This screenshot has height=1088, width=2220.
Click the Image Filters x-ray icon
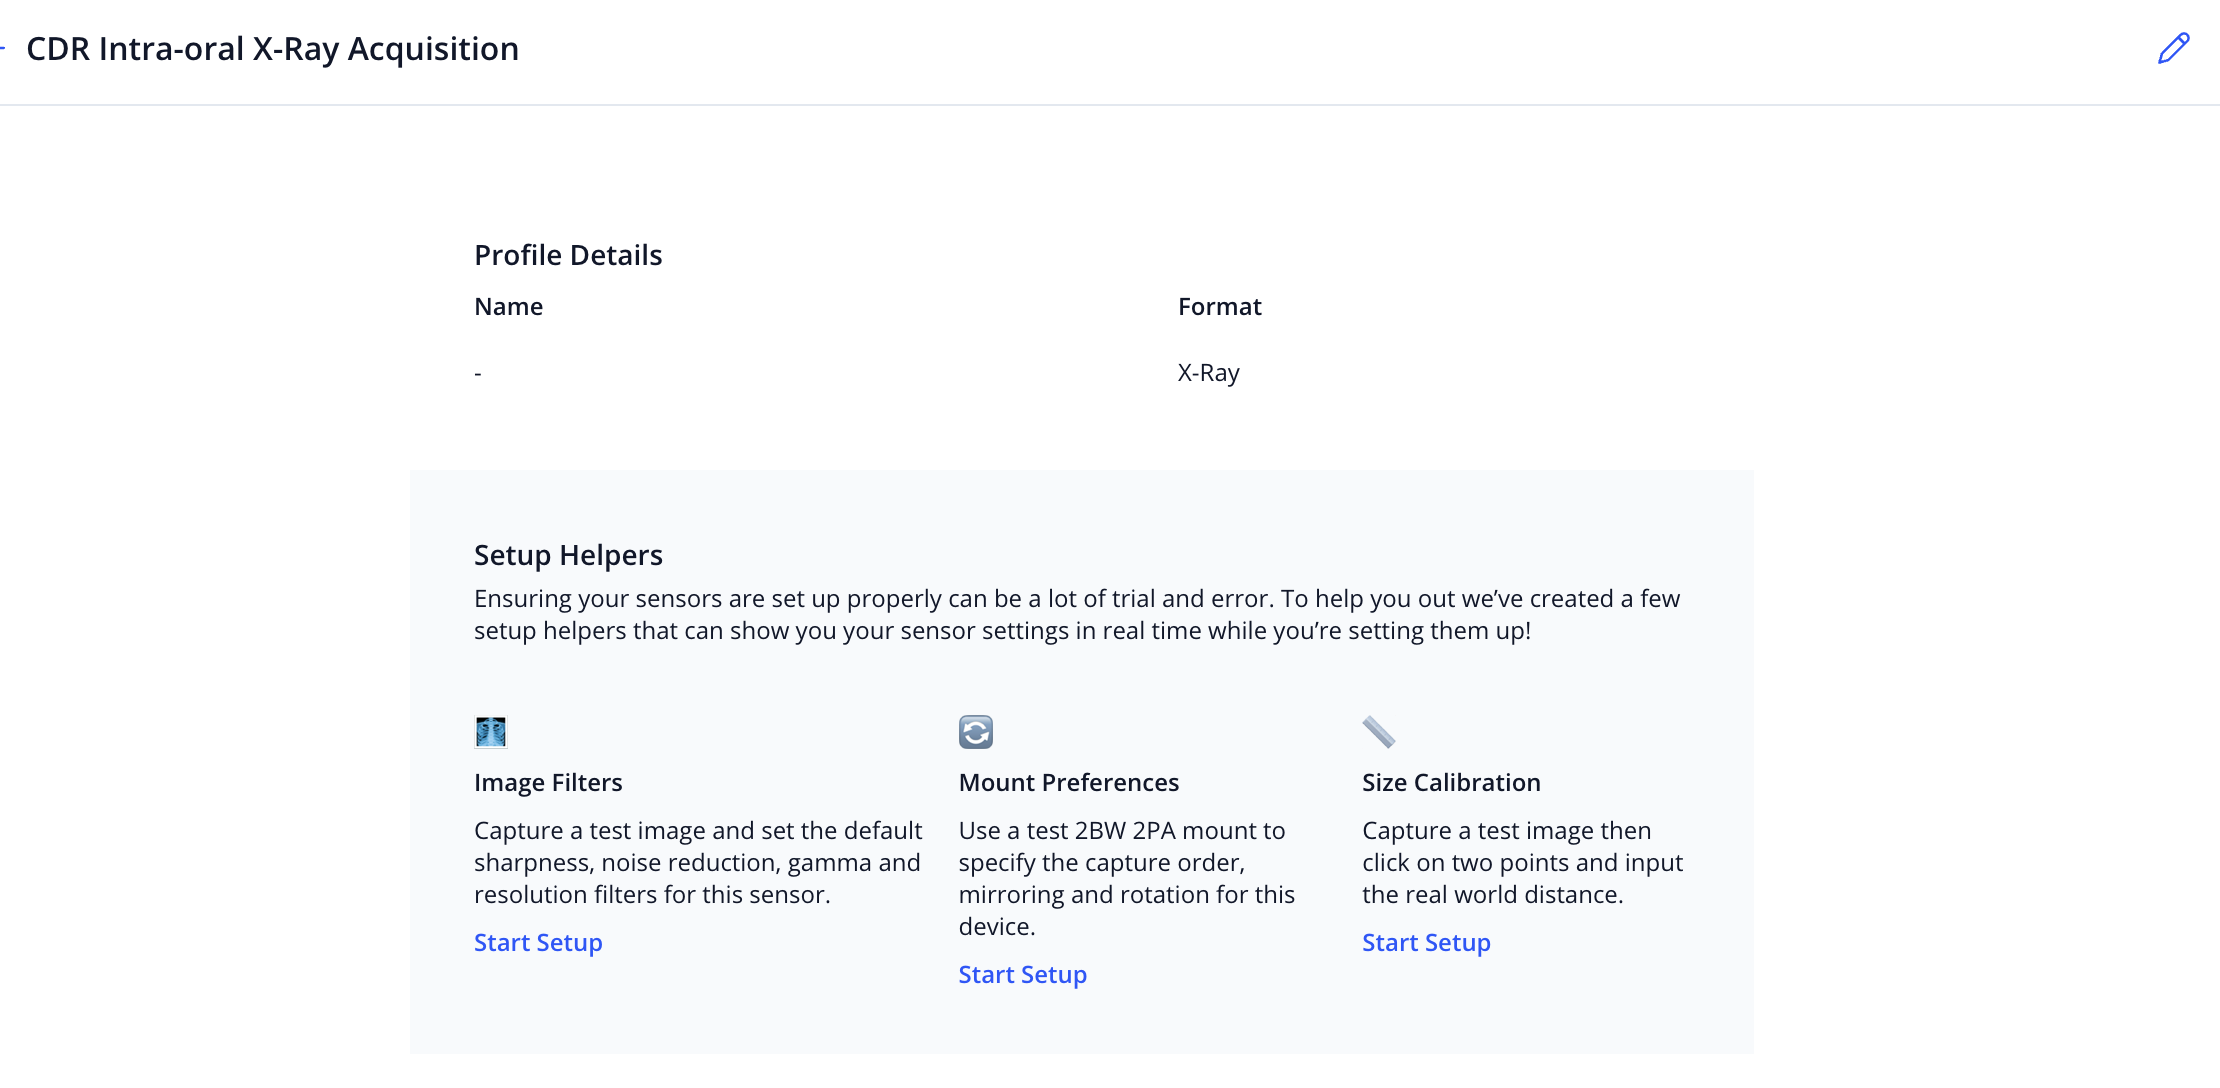tap(491, 732)
